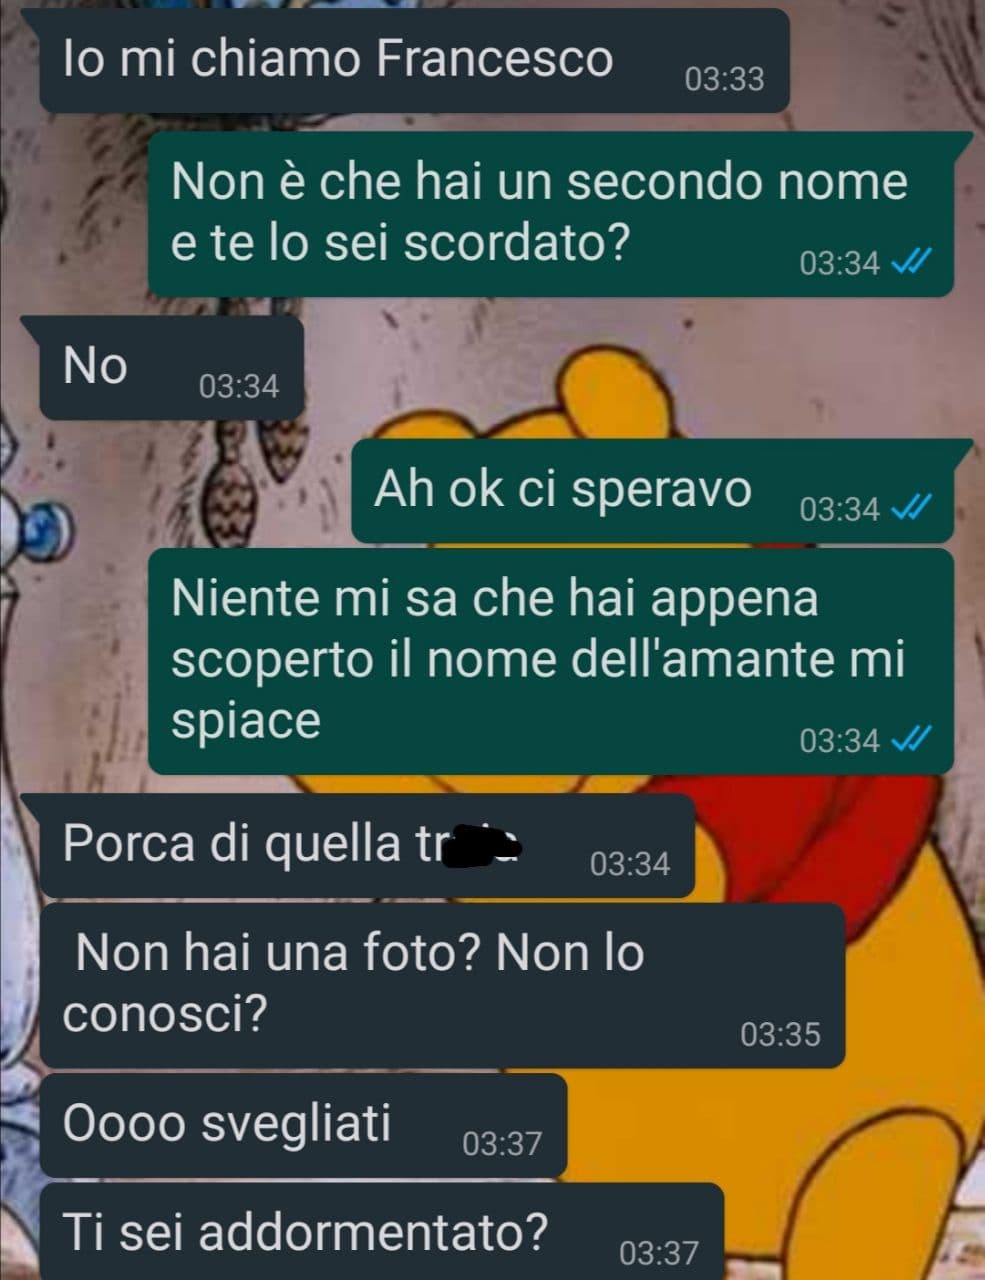Tap the 03:34 timestamp on the "Porca" message

click(630, 864)
